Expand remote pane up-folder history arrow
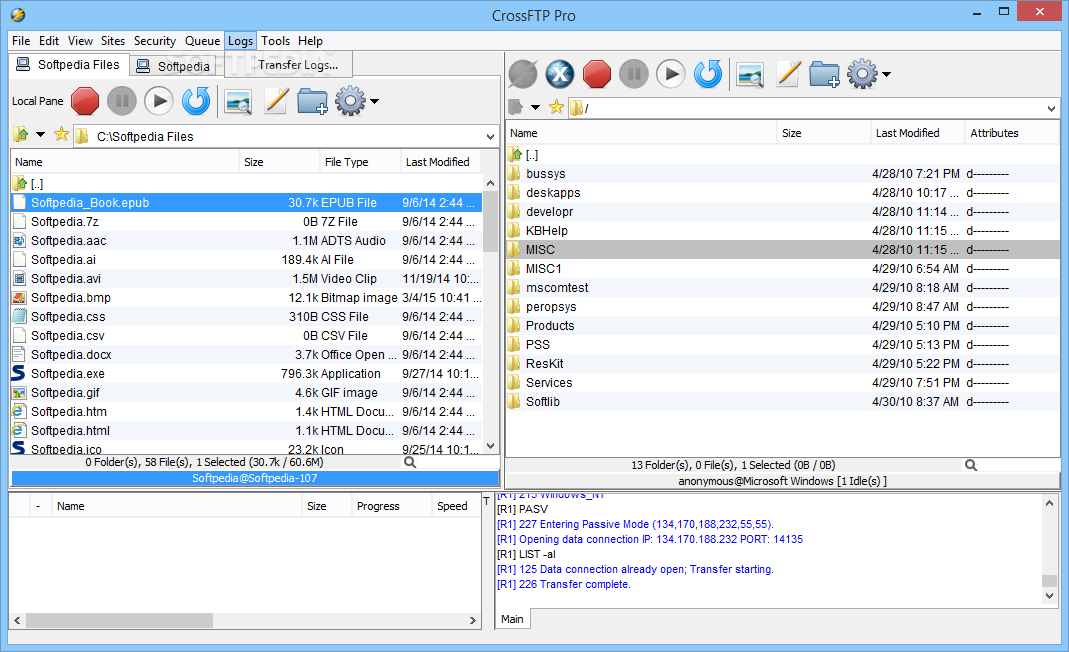 click(535, 107)
